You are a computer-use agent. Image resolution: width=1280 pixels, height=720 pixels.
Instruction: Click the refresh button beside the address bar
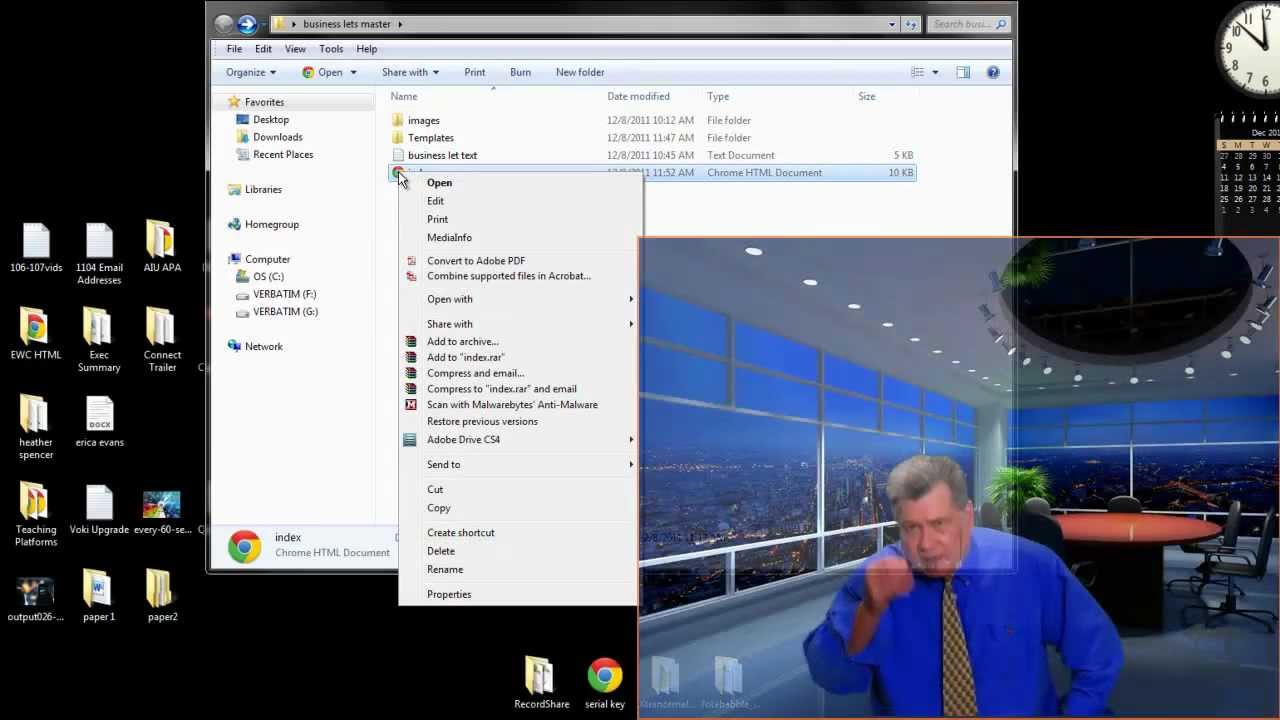tap(910, 24)
